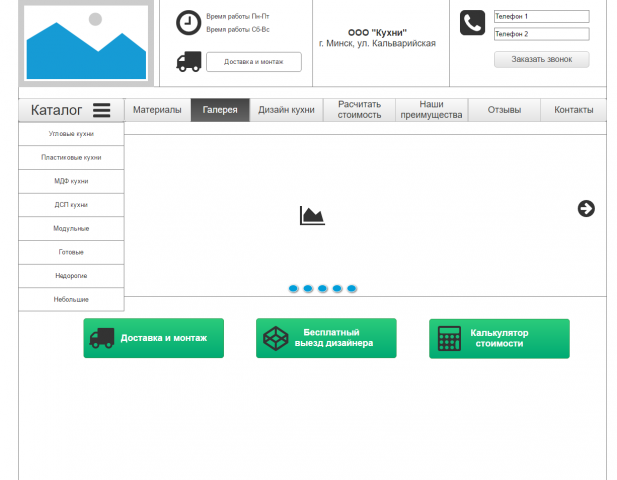Expand the Каталог dropdown menu
The width and height of the screenshot is (617, 480).
71,110
